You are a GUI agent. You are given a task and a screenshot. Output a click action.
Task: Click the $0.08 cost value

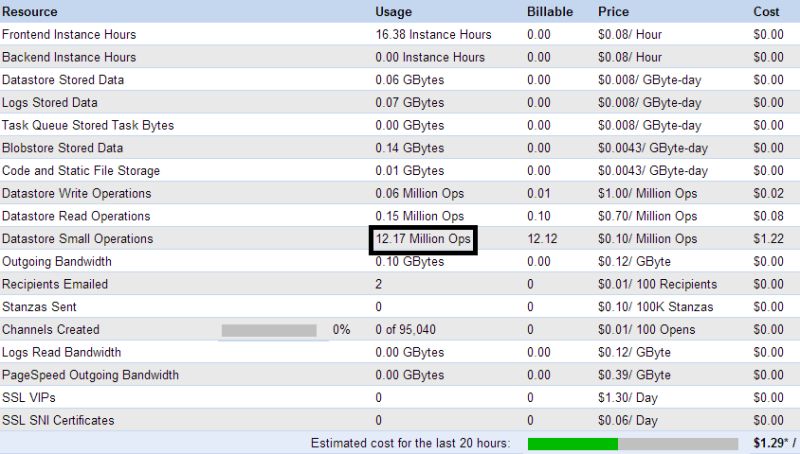coord(768,216)
